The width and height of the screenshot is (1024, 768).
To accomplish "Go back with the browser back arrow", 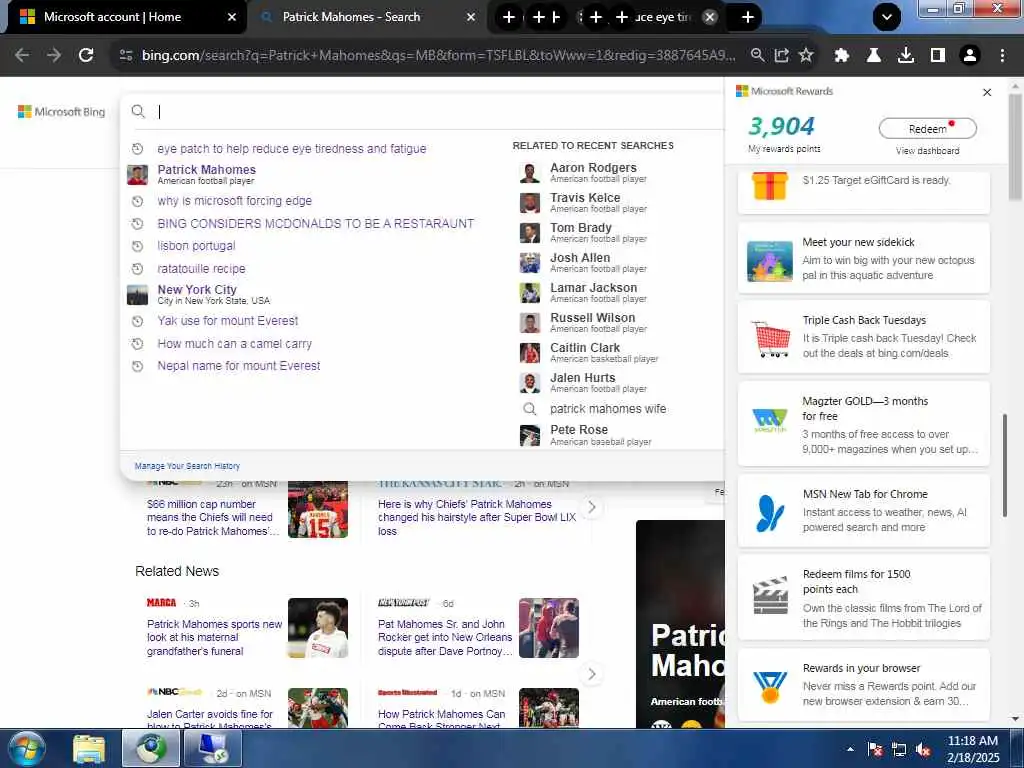I will pos(22,56).
